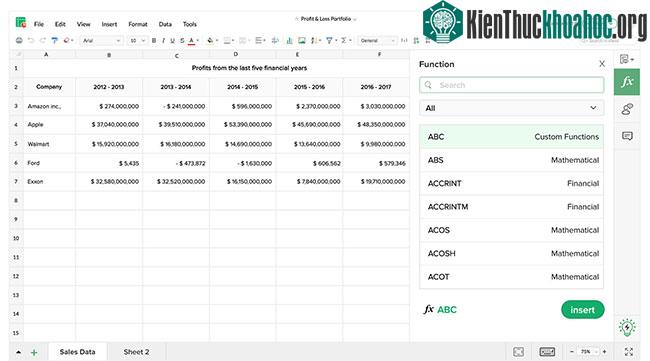
Task: Toggle italic formatting
Action: 163,41
